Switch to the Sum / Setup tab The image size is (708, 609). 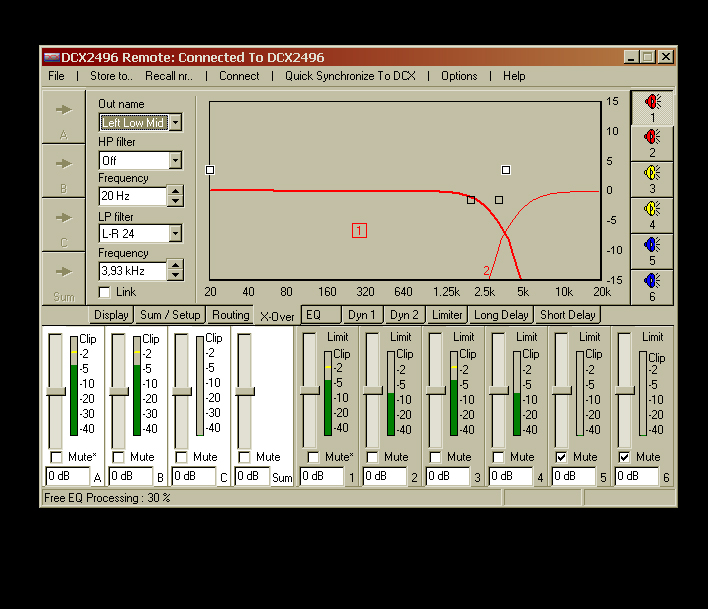click(170, 315)
